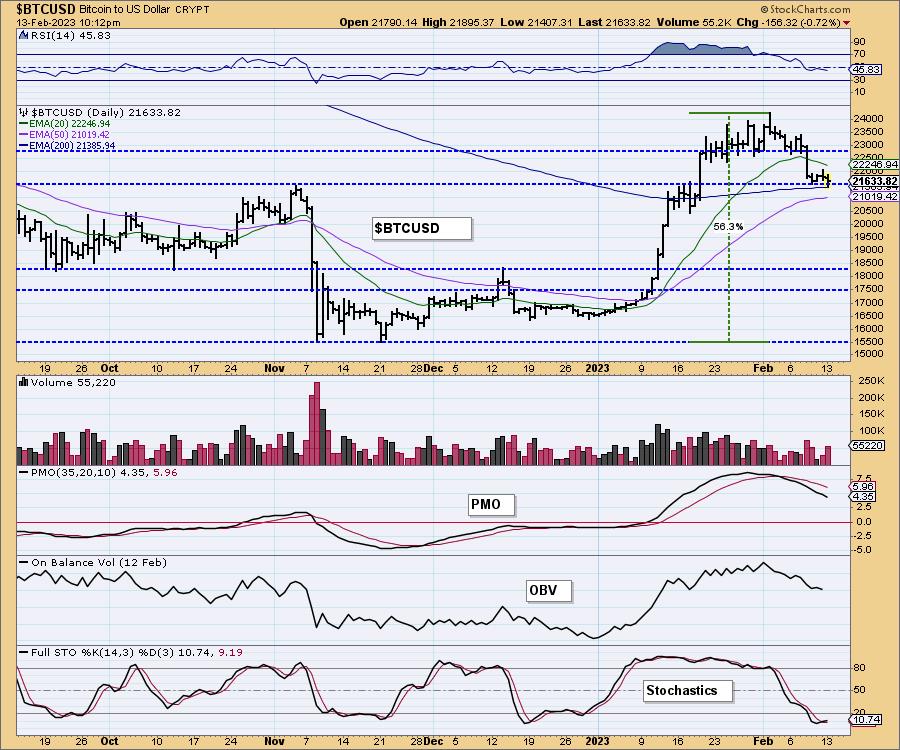Screen dimensions: 900x750
Task: Click the PMO annotation box
Action: pos(491,505)
